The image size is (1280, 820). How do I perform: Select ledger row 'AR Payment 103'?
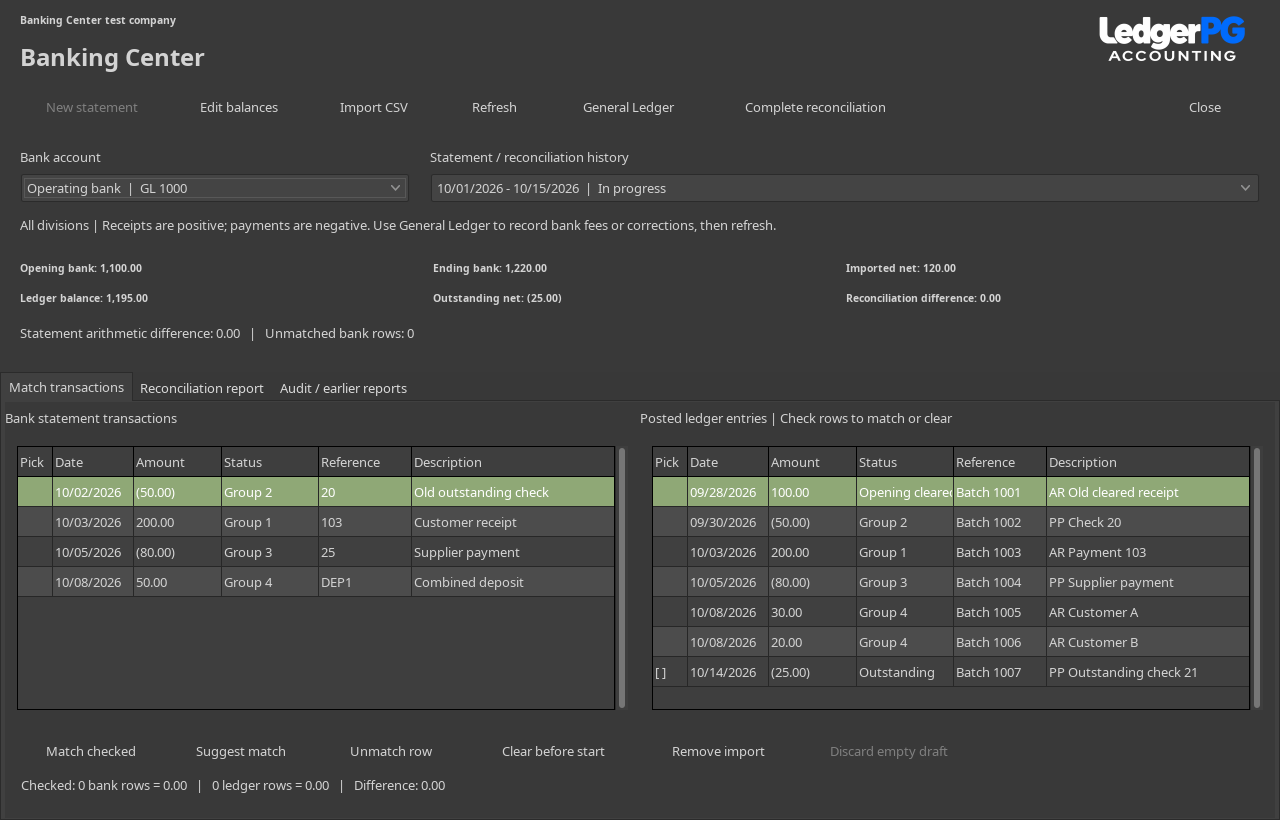pyautogui.click(x=951, y=552)
